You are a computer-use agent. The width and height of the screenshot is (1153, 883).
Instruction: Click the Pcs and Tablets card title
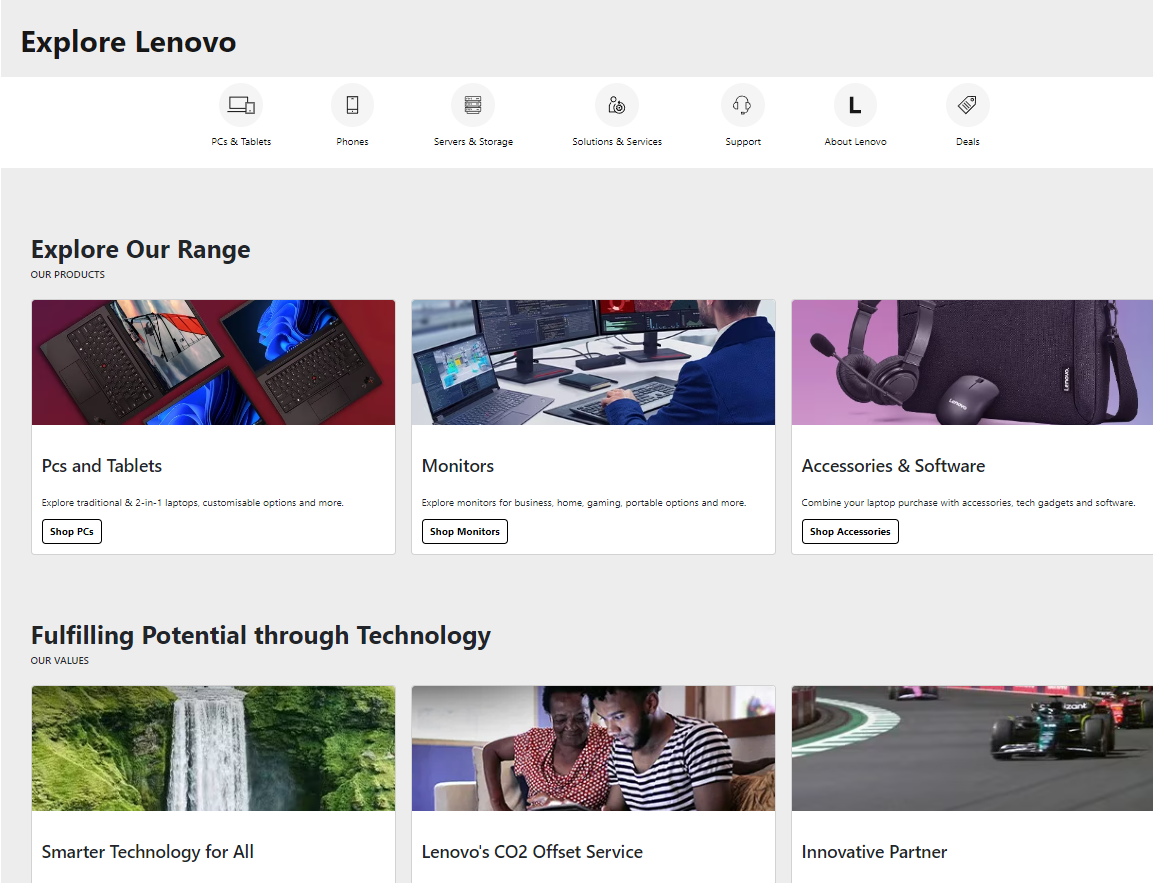coord(101,466)
